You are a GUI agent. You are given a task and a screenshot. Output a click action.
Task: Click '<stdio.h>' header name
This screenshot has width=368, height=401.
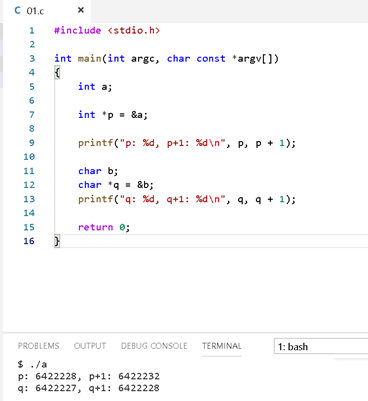click(x=134, y=30)
